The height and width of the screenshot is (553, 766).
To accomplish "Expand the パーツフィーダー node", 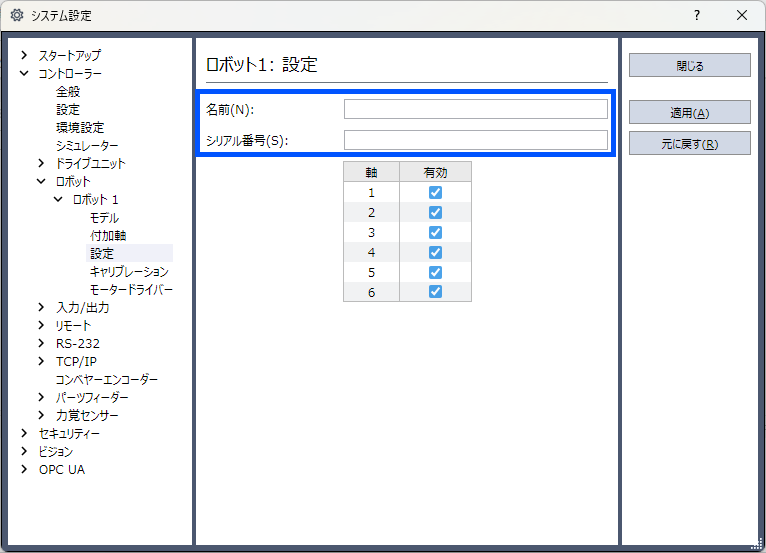I will coord(42,397).
